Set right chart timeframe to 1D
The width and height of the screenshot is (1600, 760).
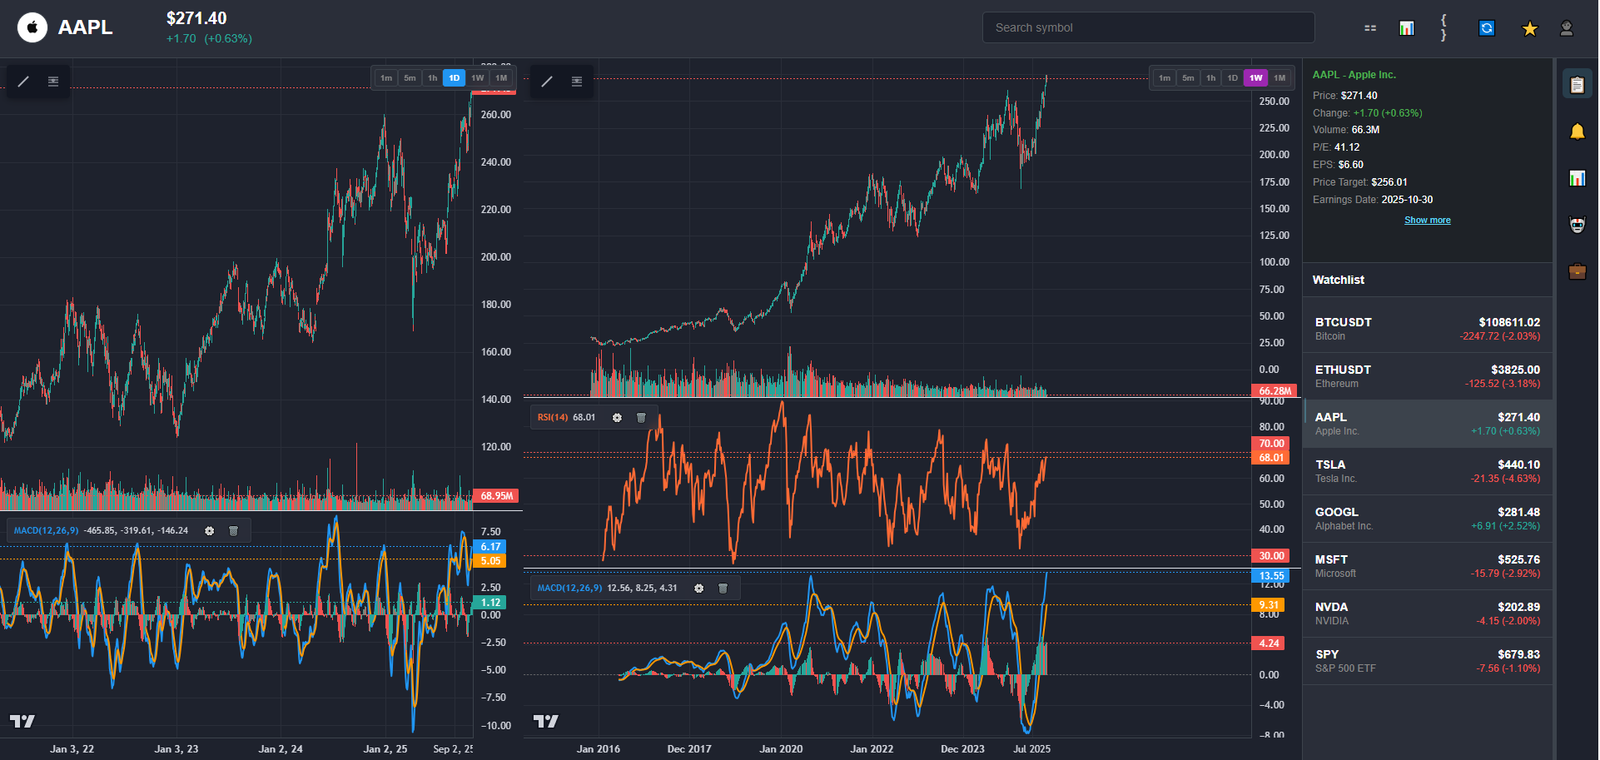[x=1232, y=78]
